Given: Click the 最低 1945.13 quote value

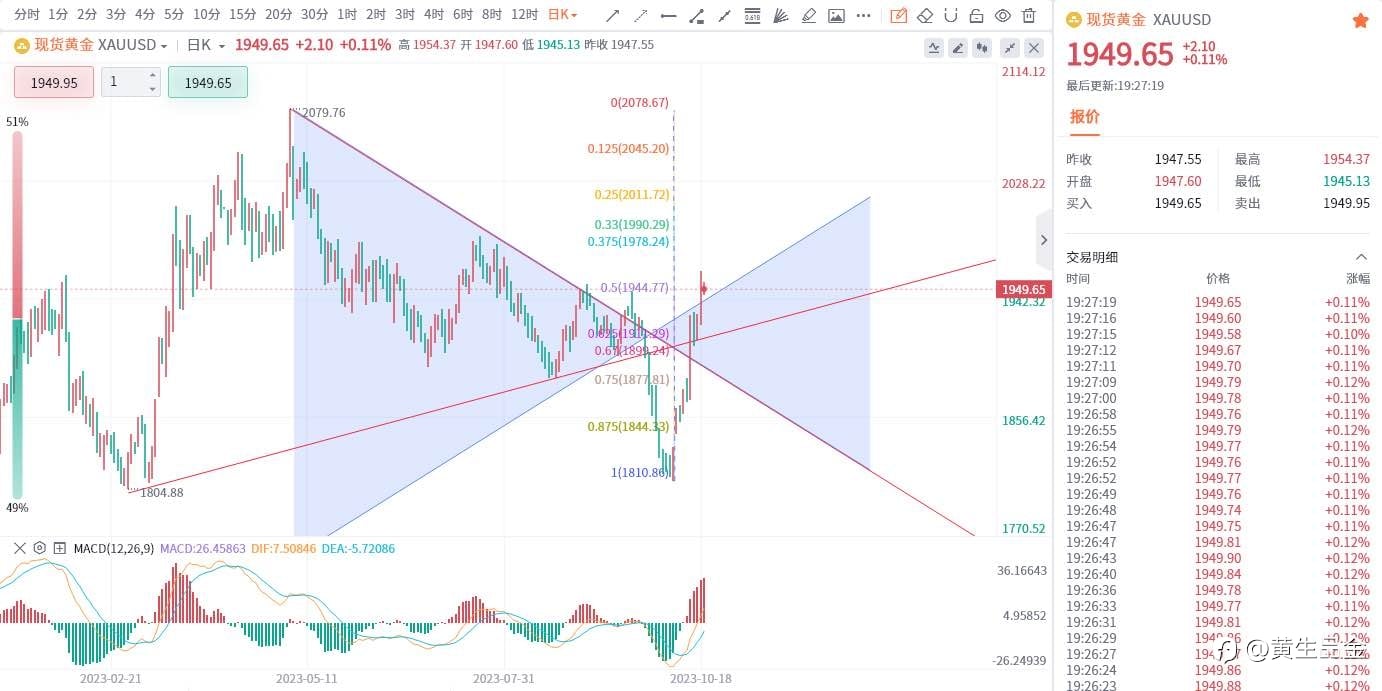Looking at the screenshot, I should [x=1346, y=181].
